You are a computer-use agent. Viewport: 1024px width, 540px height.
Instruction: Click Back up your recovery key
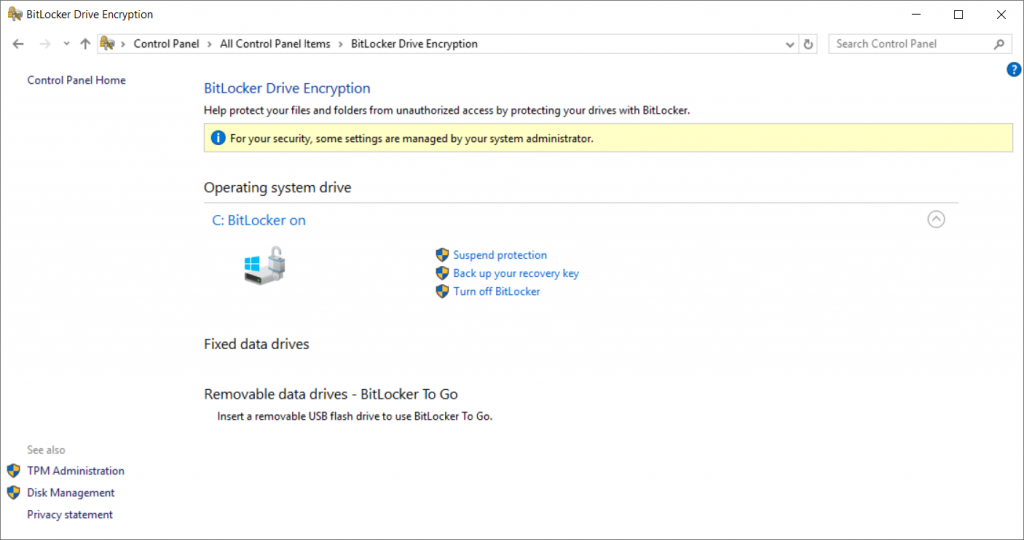tap(516, 273)
